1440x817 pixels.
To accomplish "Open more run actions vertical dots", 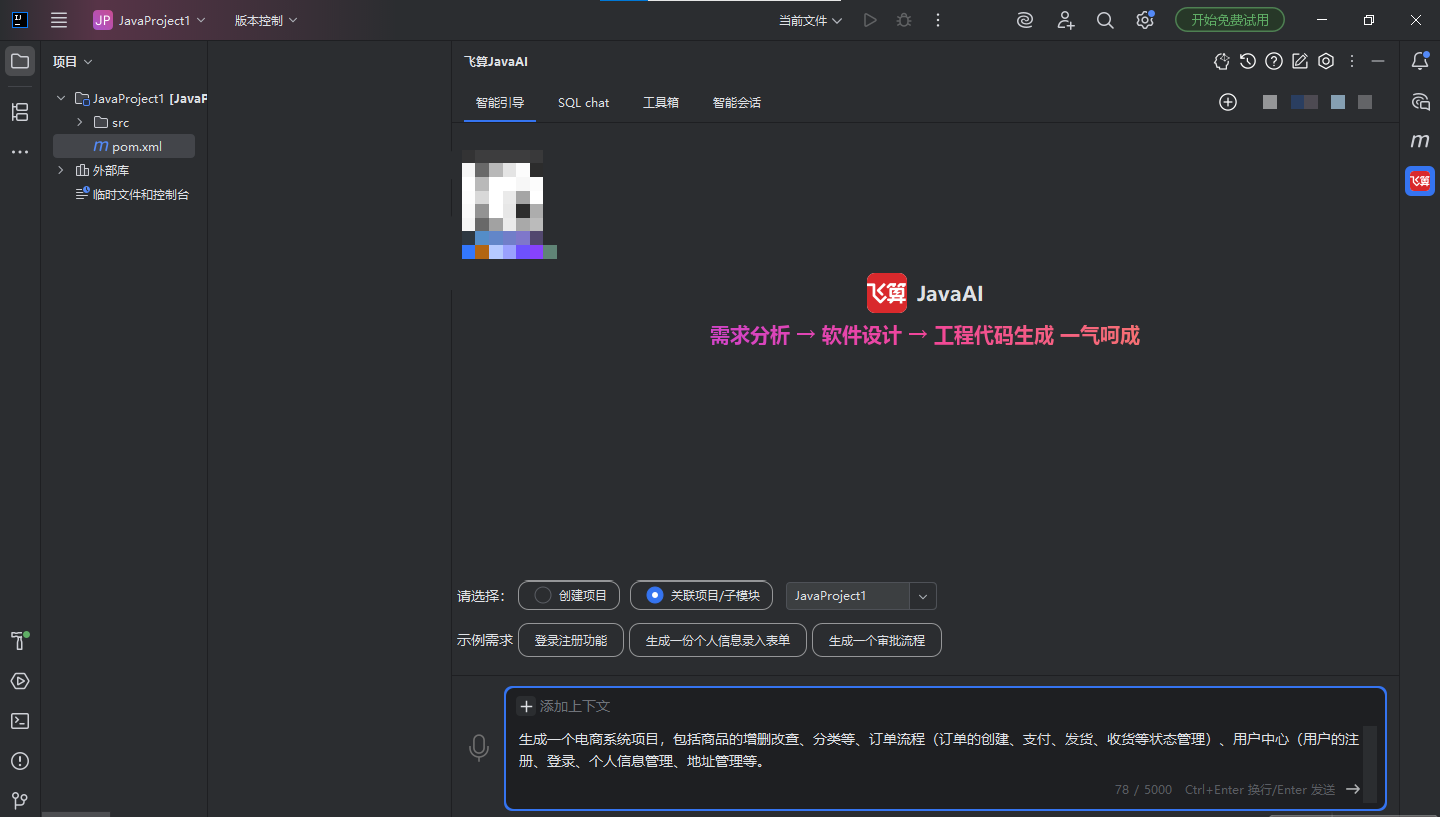I will click(937, 20).
